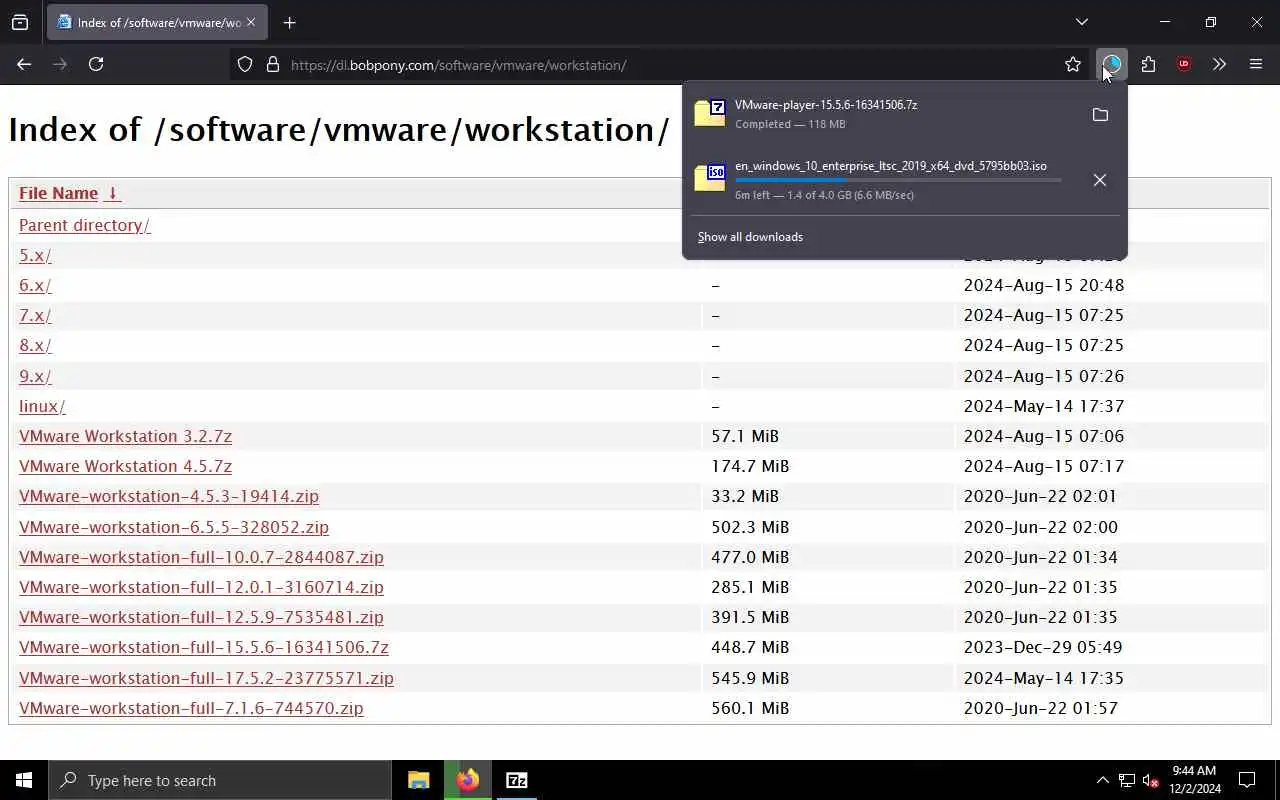
Task: Go to Parent directory link
Action: pos(84,225)
